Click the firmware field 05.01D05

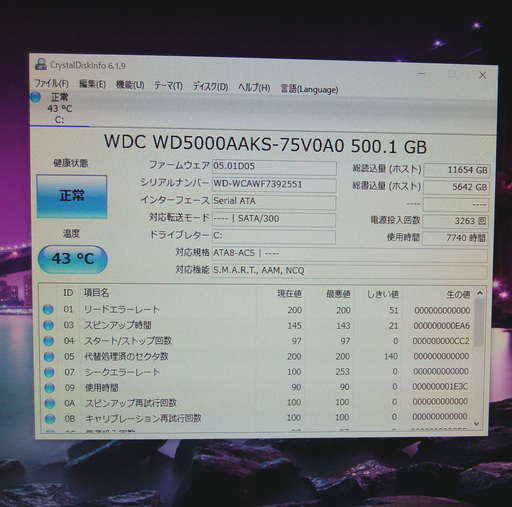(x=274, y=167)
